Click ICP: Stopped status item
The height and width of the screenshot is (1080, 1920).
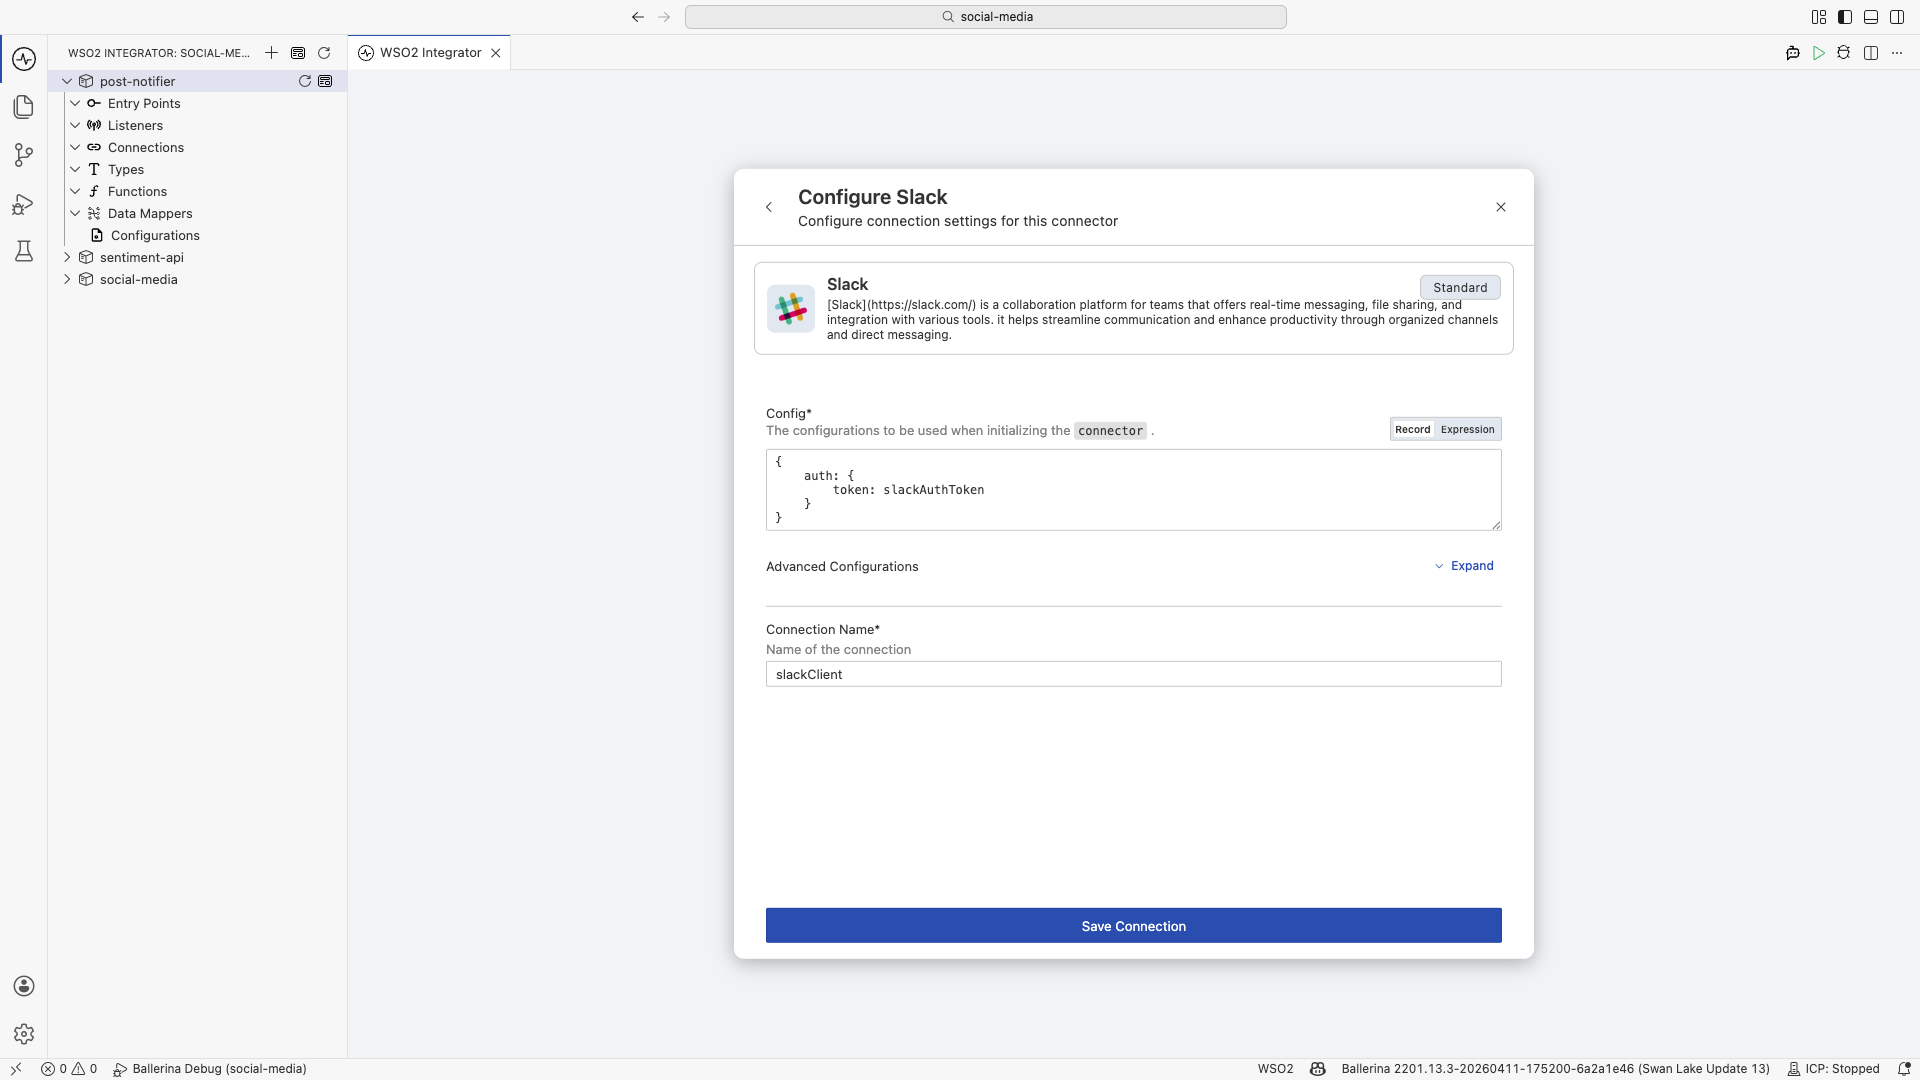pyautogui.click(x=1833, y=1069)
